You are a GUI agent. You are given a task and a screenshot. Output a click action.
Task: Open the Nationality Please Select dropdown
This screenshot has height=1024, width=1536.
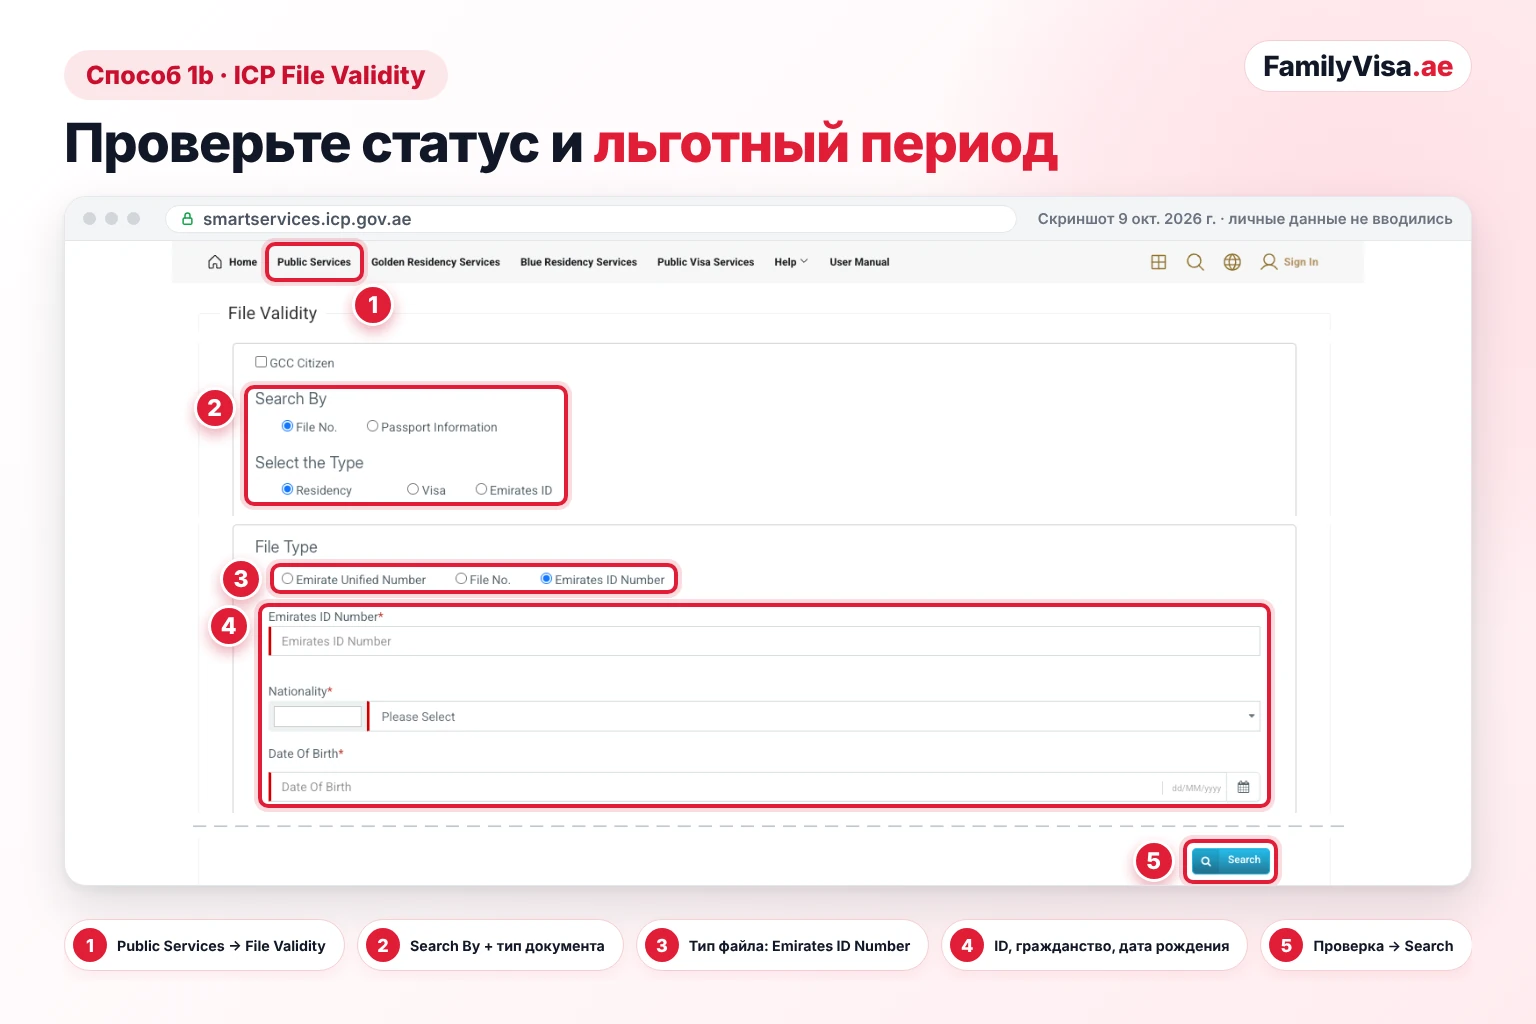[x=814, y=716]
